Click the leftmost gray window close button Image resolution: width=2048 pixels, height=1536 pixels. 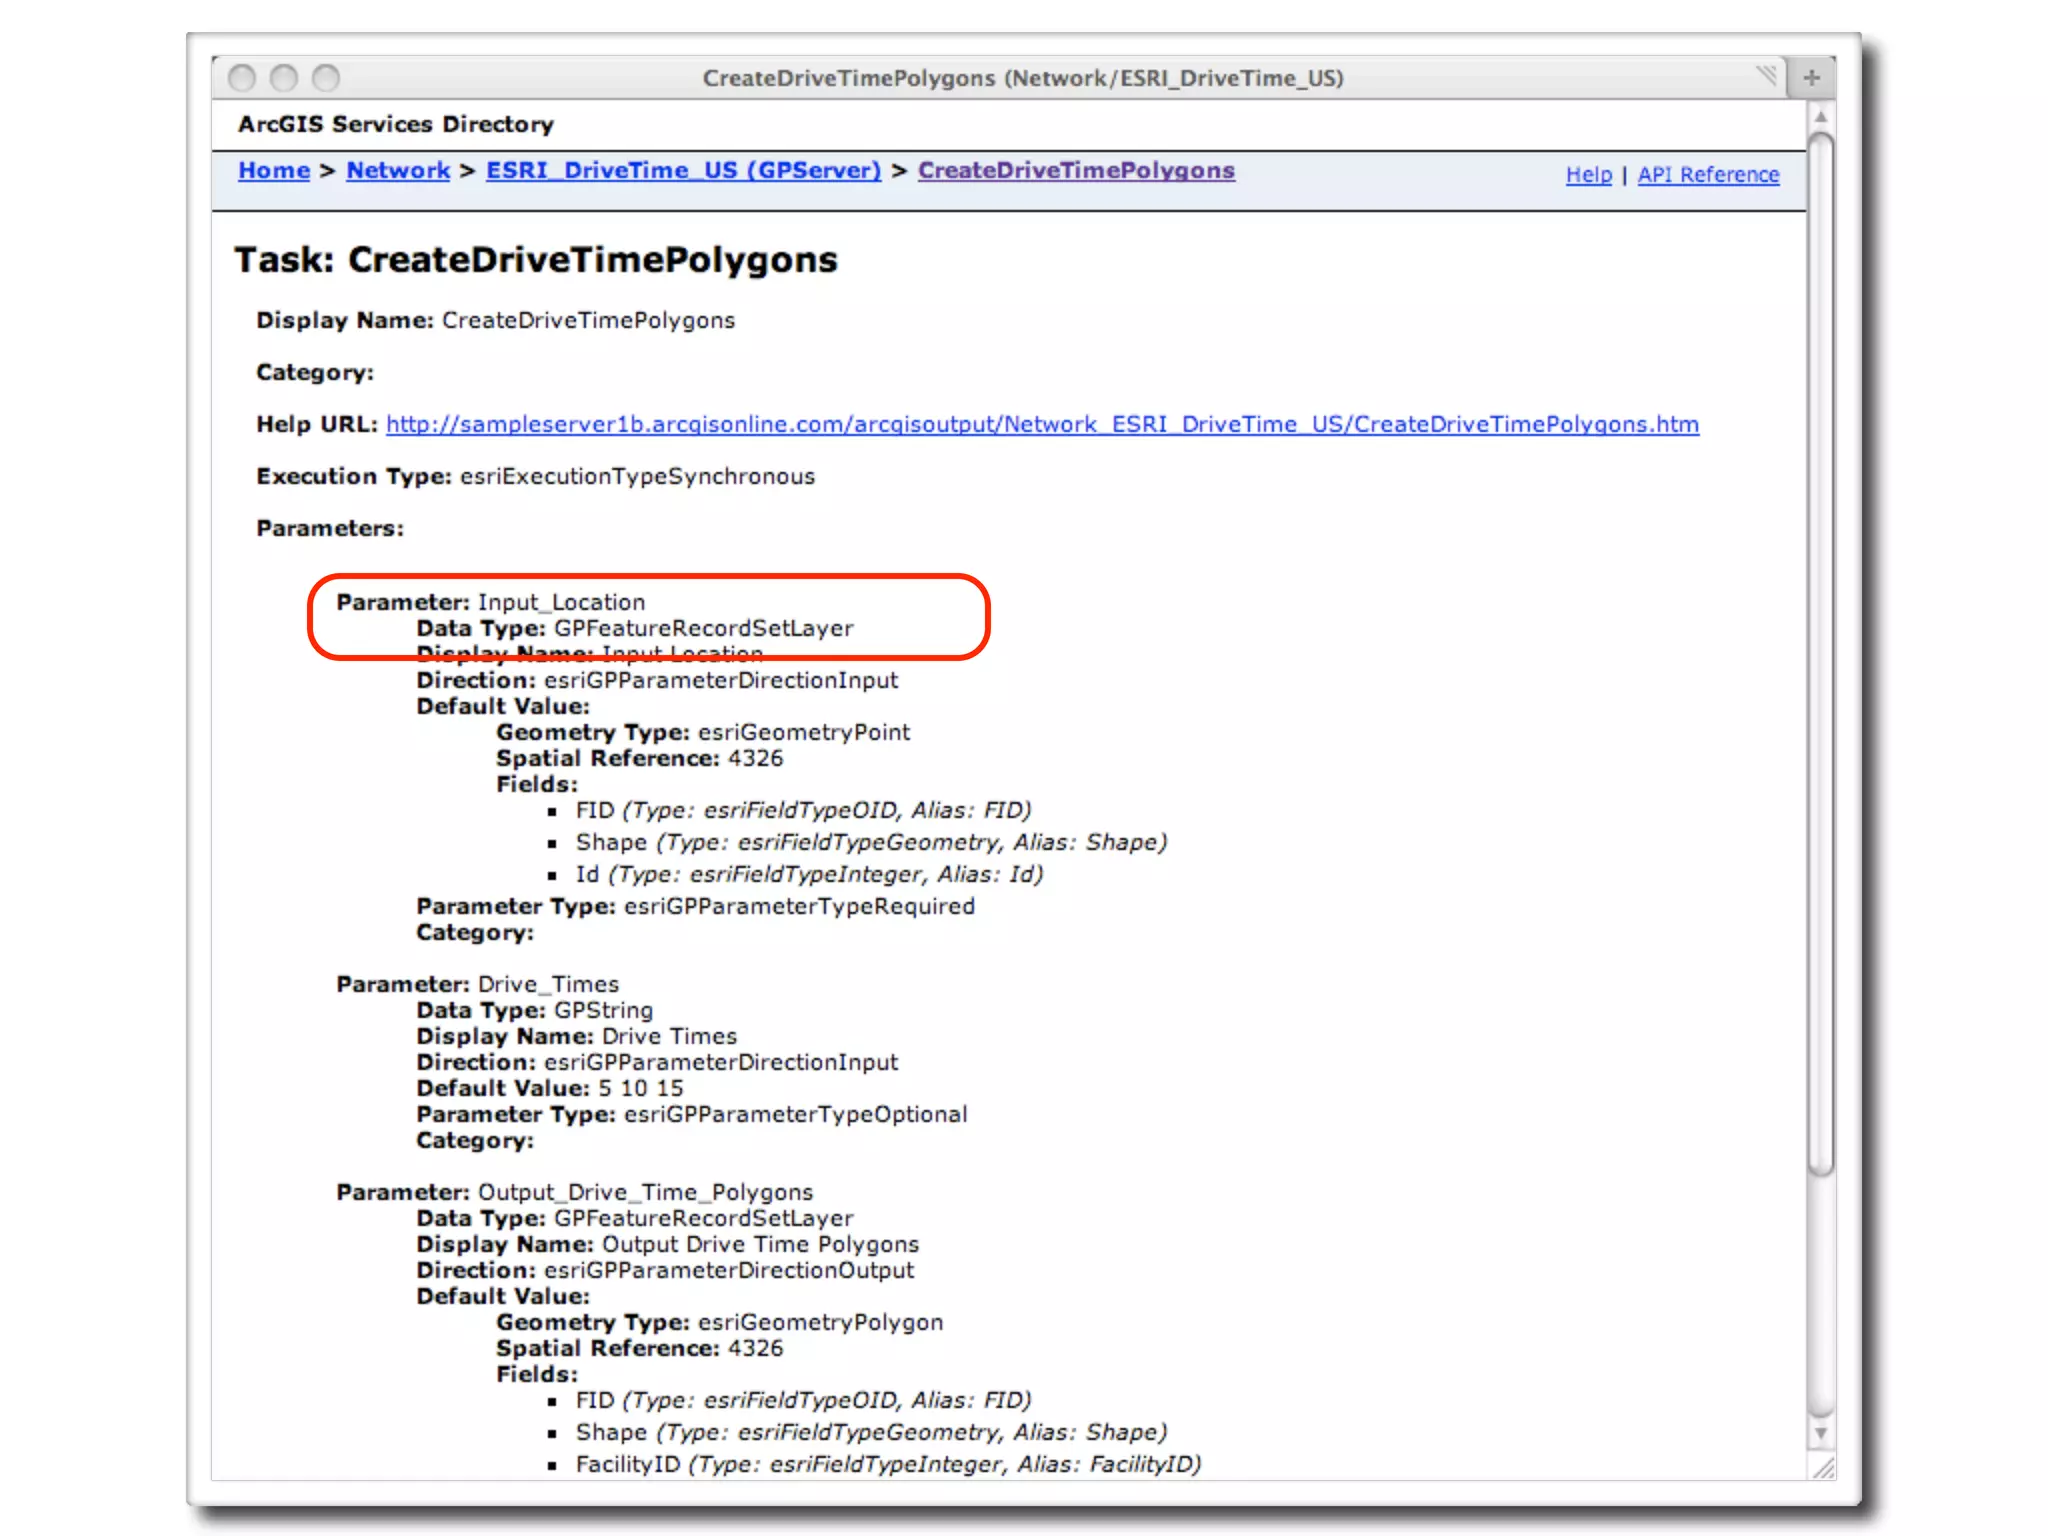(242, 78)
